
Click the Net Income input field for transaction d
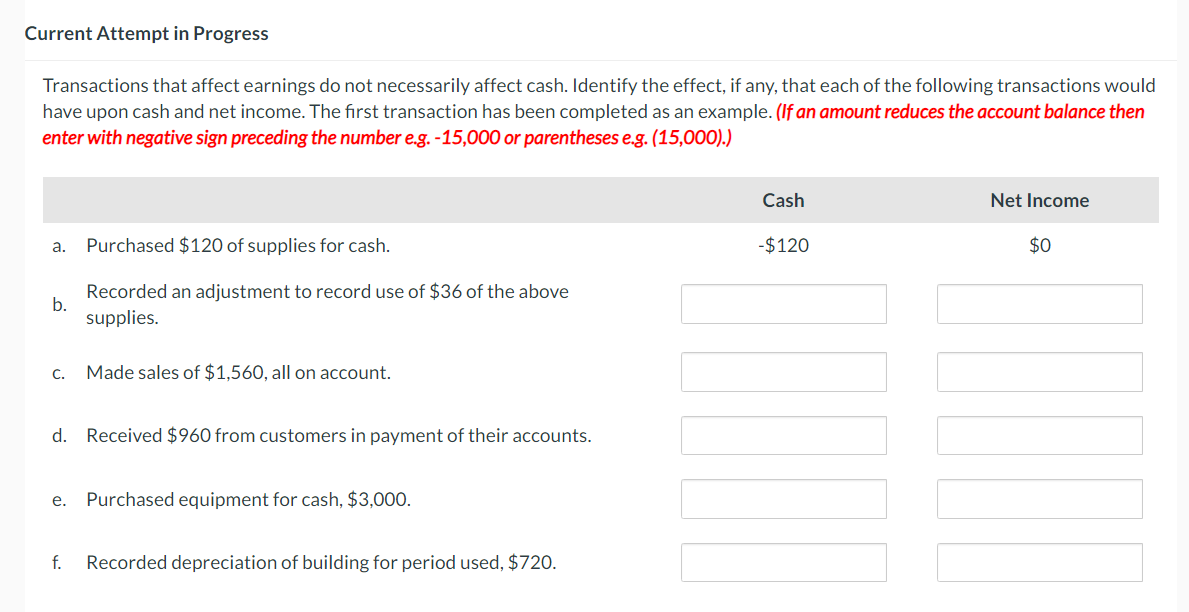coord(1039,435)
